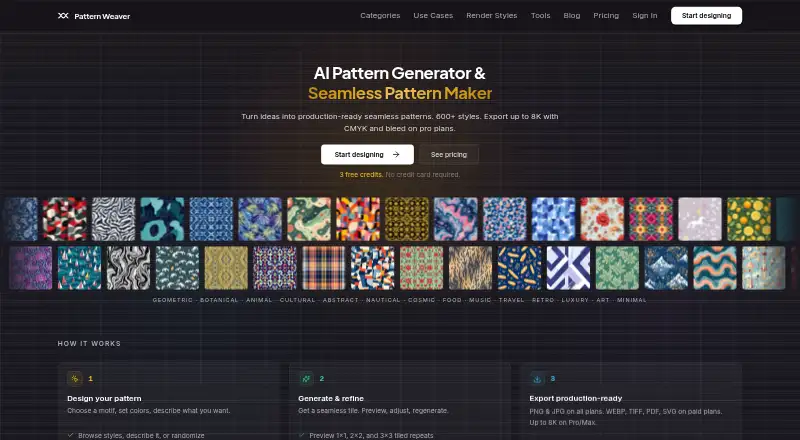The height and width of the screenshot is (440, 800).
Task: Open the Tools menu
Action: (540, 16)
